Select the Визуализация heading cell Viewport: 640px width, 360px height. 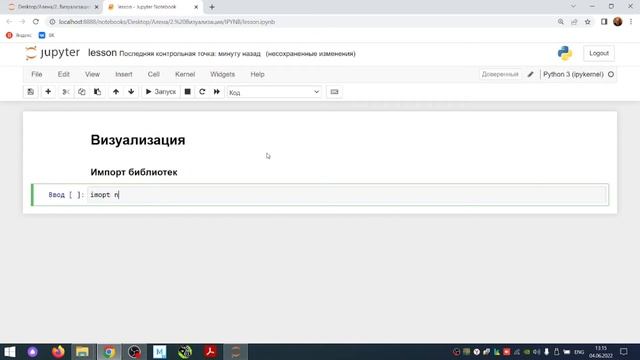(138, 140)
